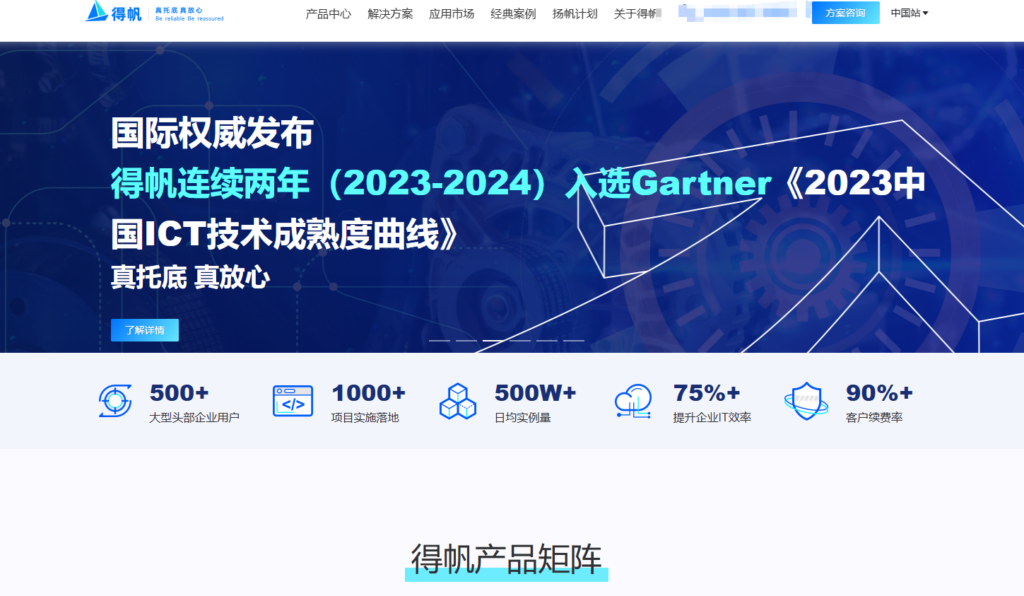Click the circular arrows icon above 大型头部企业用户

pyautogui.click(x=114, y=401)
